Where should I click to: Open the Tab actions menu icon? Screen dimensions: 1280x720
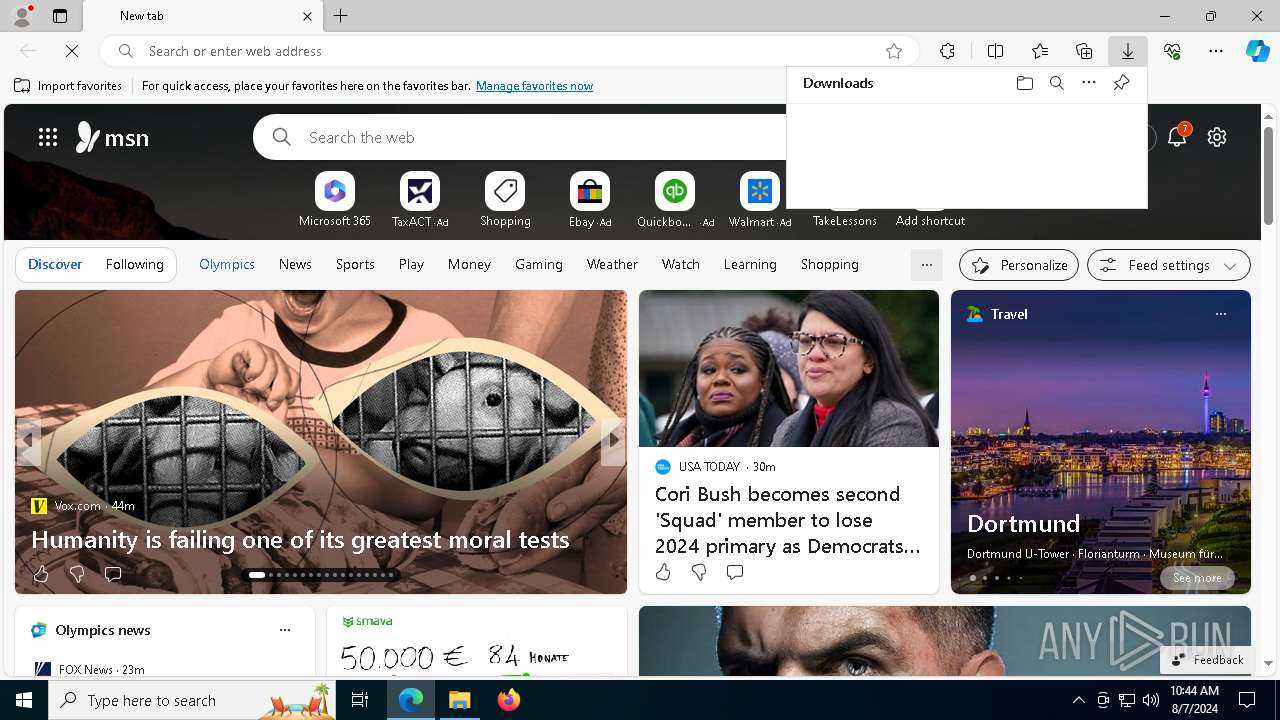(60, 16)
